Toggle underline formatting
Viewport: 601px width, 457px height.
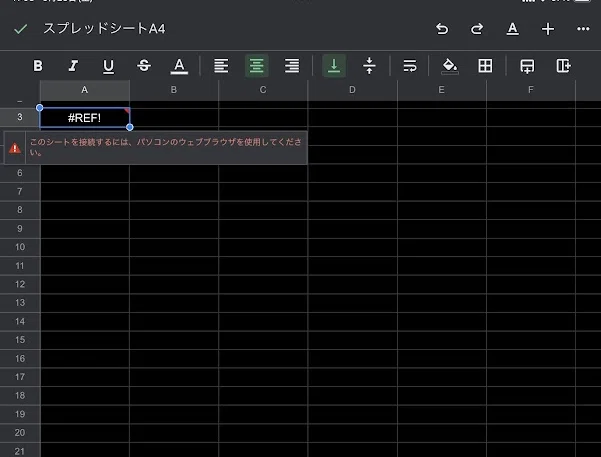point(108,66)
